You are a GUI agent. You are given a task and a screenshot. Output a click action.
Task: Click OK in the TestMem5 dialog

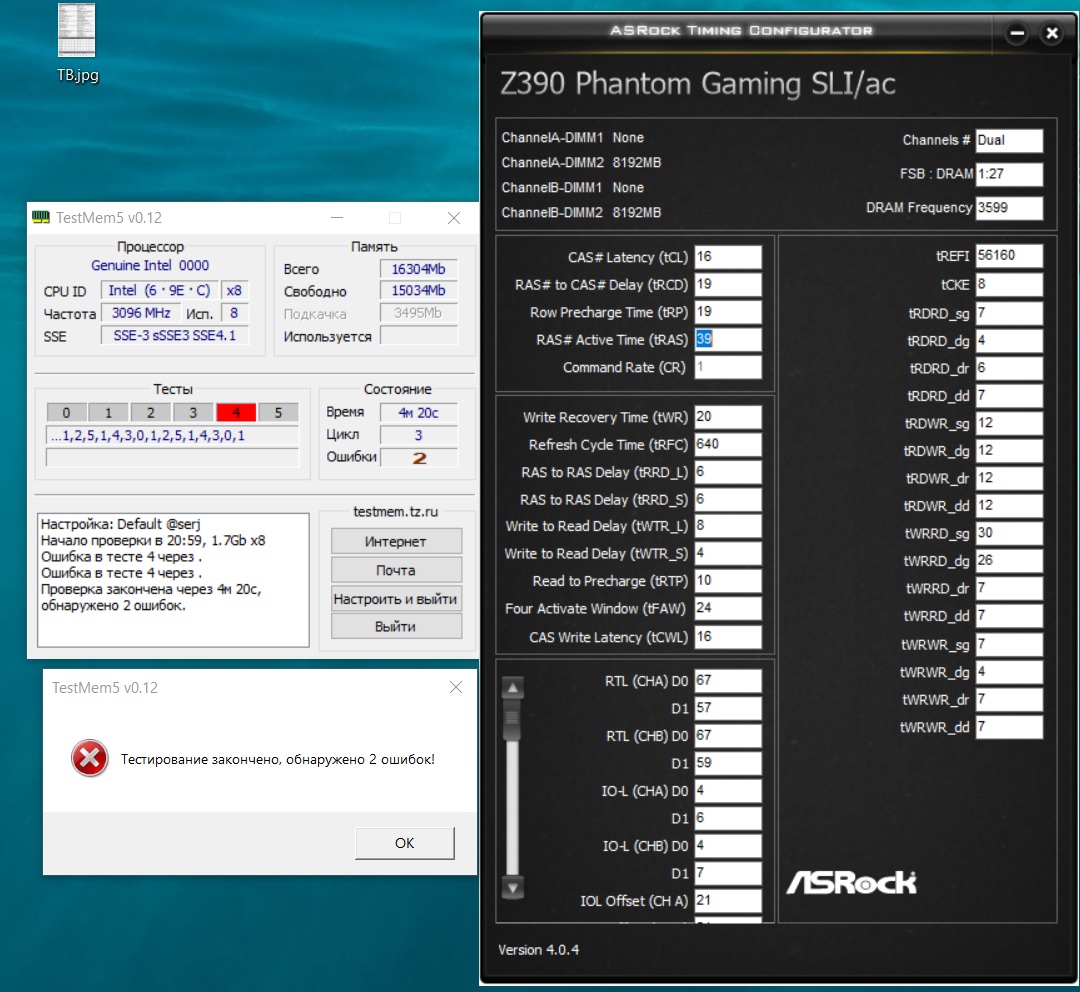click(405, 843)
